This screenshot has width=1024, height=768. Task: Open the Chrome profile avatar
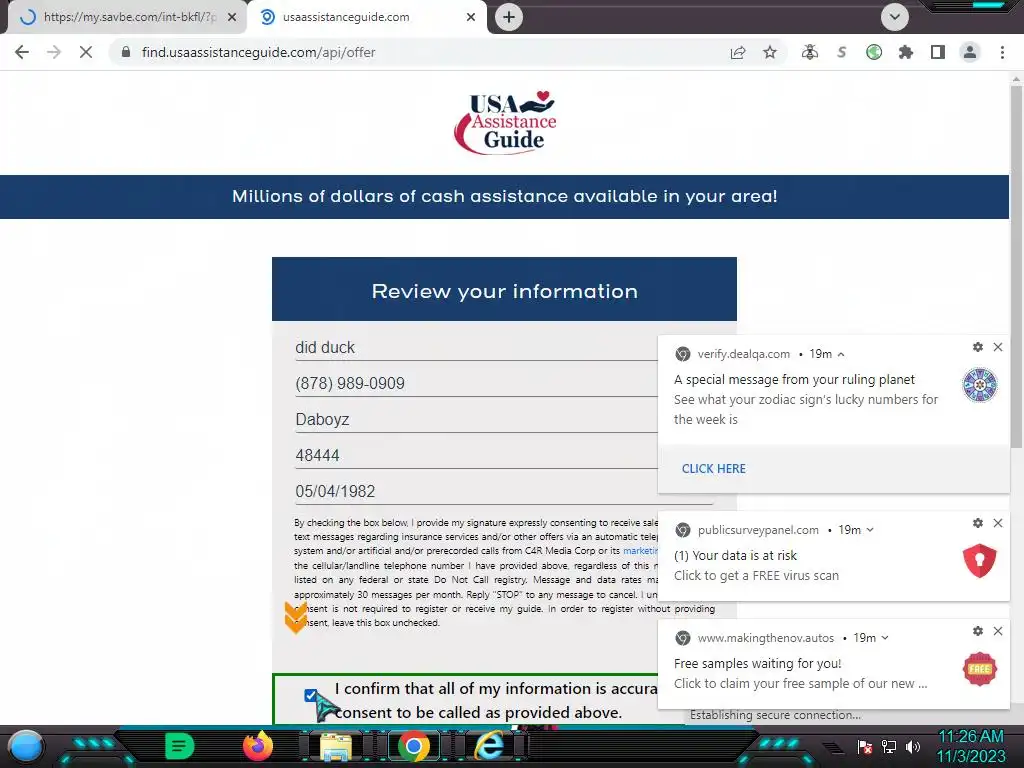click(970, 52)
